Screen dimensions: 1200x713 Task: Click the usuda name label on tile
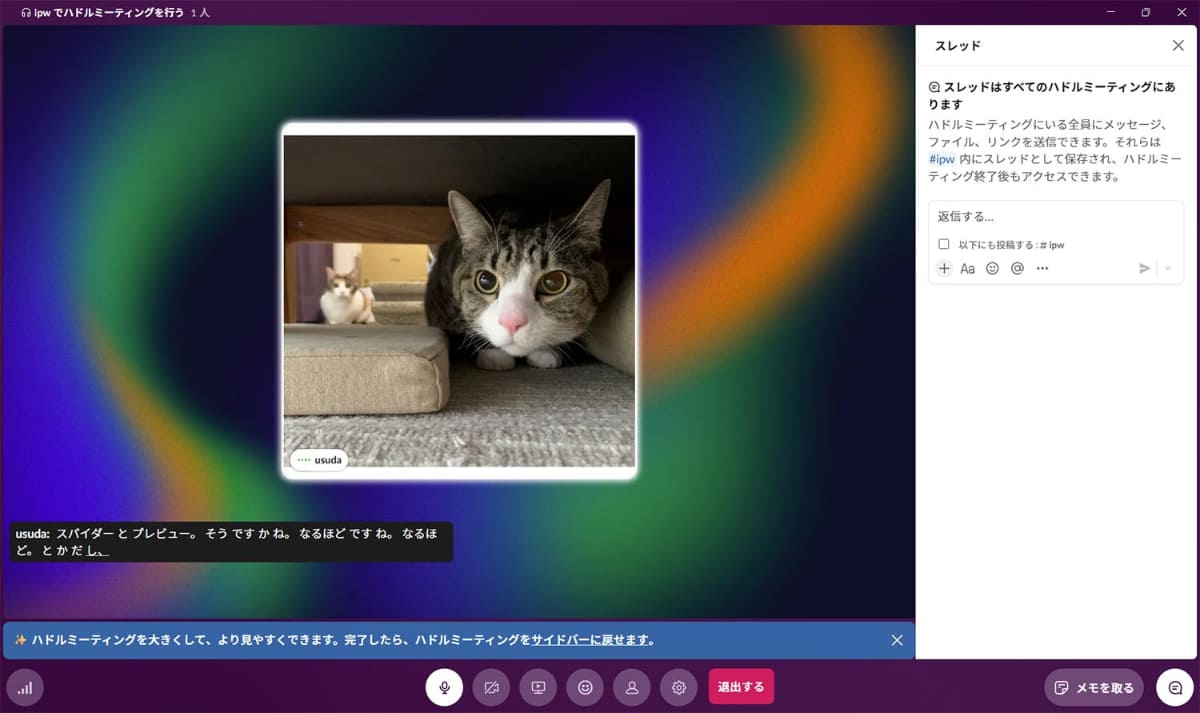[x=319, y=460]
